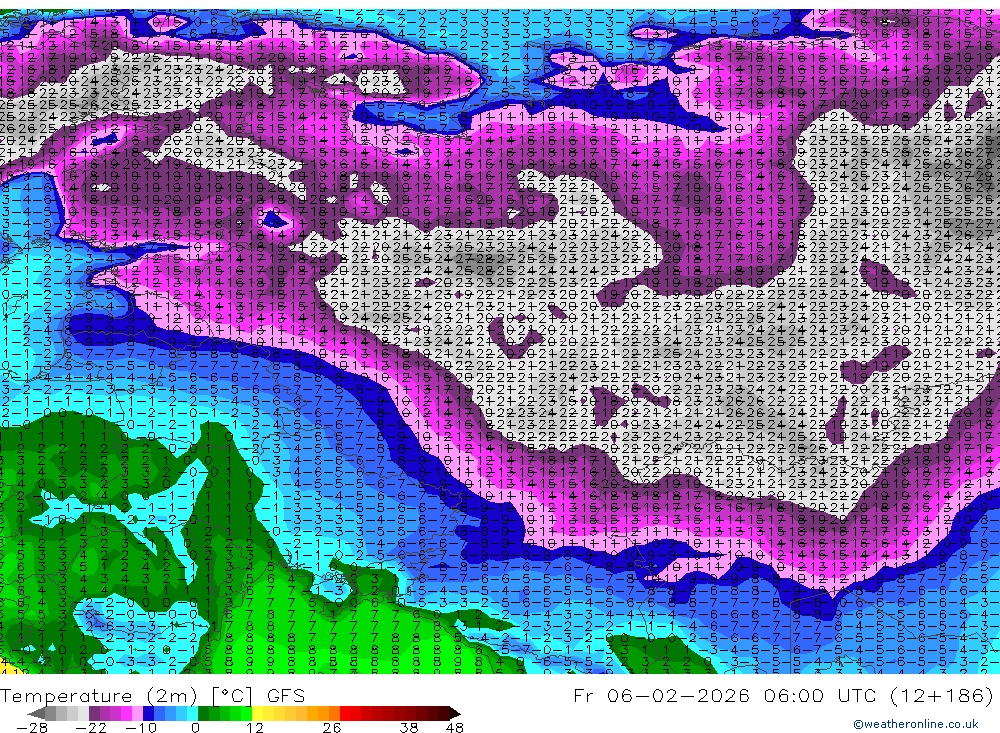This screenshot has height=733, width=1000.
Task: Click the '38' legend label
Action: (x=409, y=728)
